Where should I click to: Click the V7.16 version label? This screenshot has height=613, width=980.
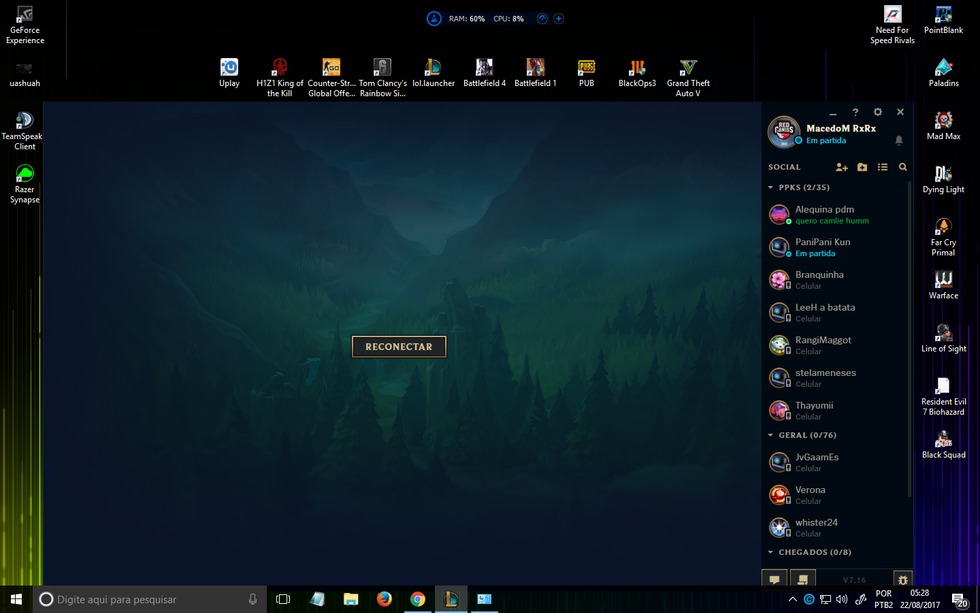point(854,580)
